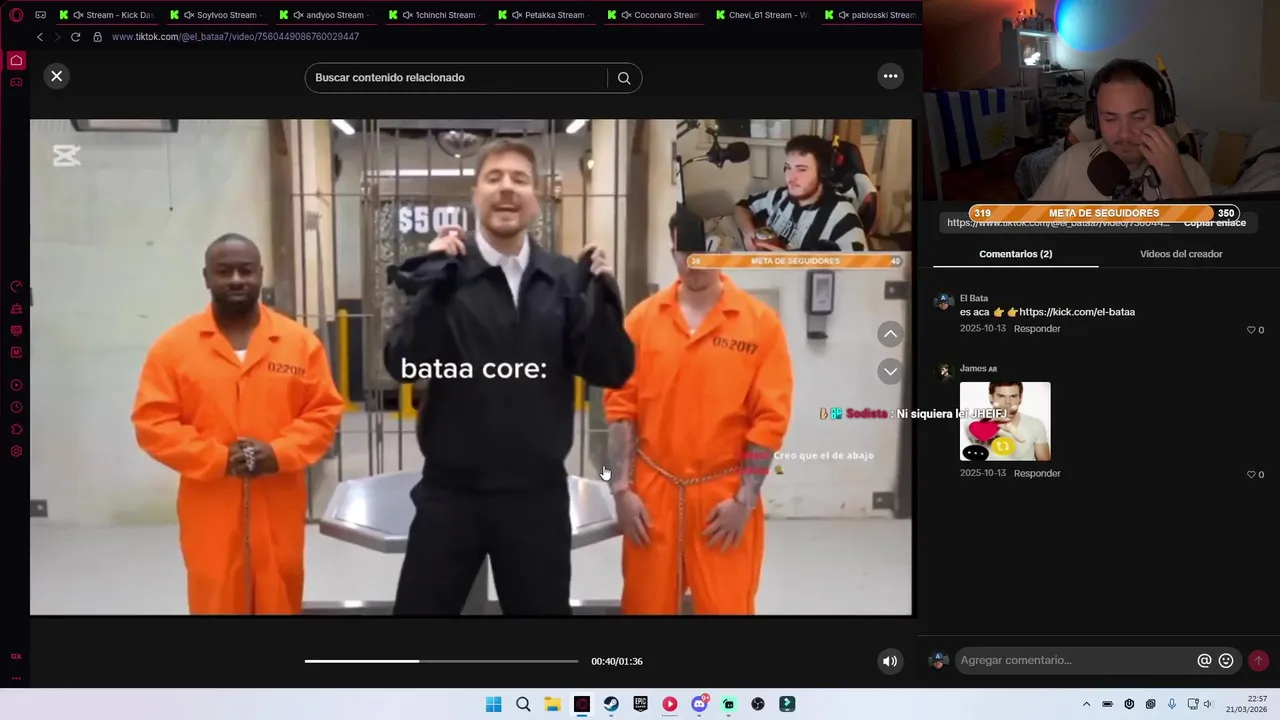Open File Explorer from taskbar
The width and height of the screenshot is (1280, 720).
pos(552,704)
